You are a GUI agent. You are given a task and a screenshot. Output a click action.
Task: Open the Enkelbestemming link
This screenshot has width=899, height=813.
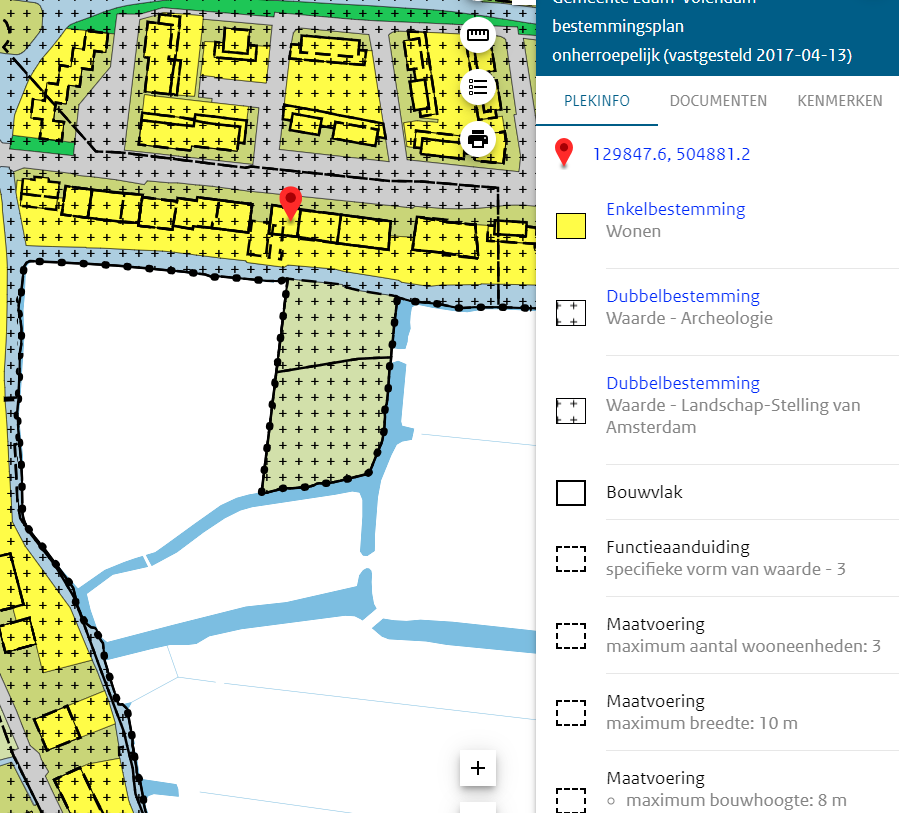tap(675, 209)
